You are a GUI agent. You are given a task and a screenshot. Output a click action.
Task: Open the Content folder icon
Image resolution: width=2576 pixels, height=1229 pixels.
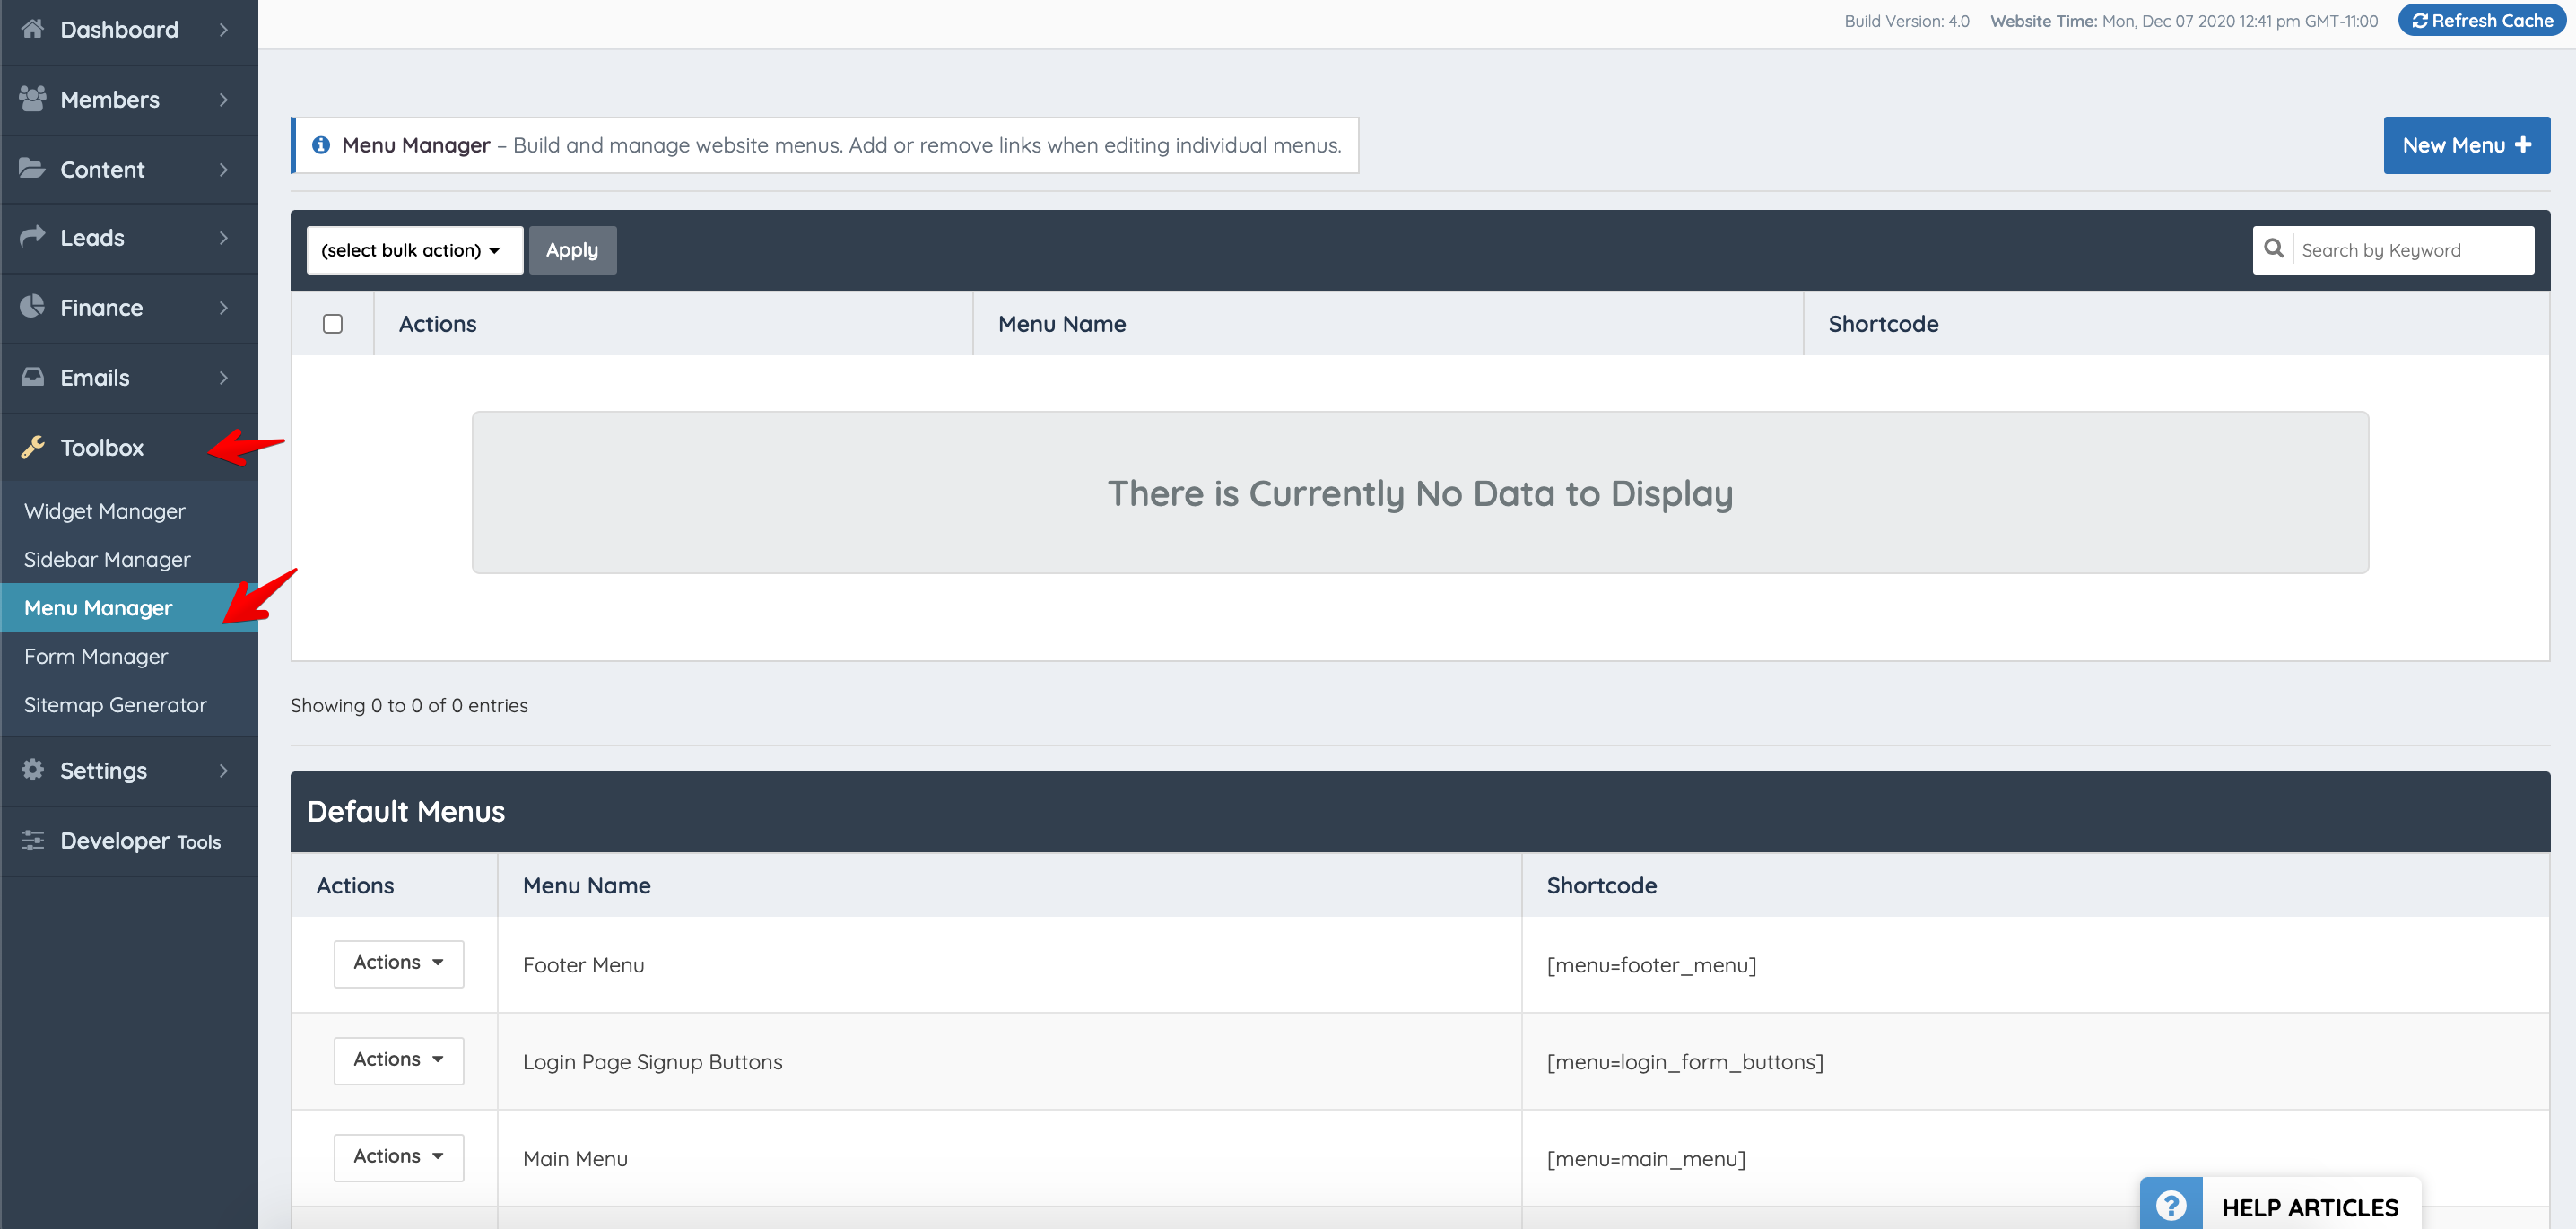(x=32, y=169)
